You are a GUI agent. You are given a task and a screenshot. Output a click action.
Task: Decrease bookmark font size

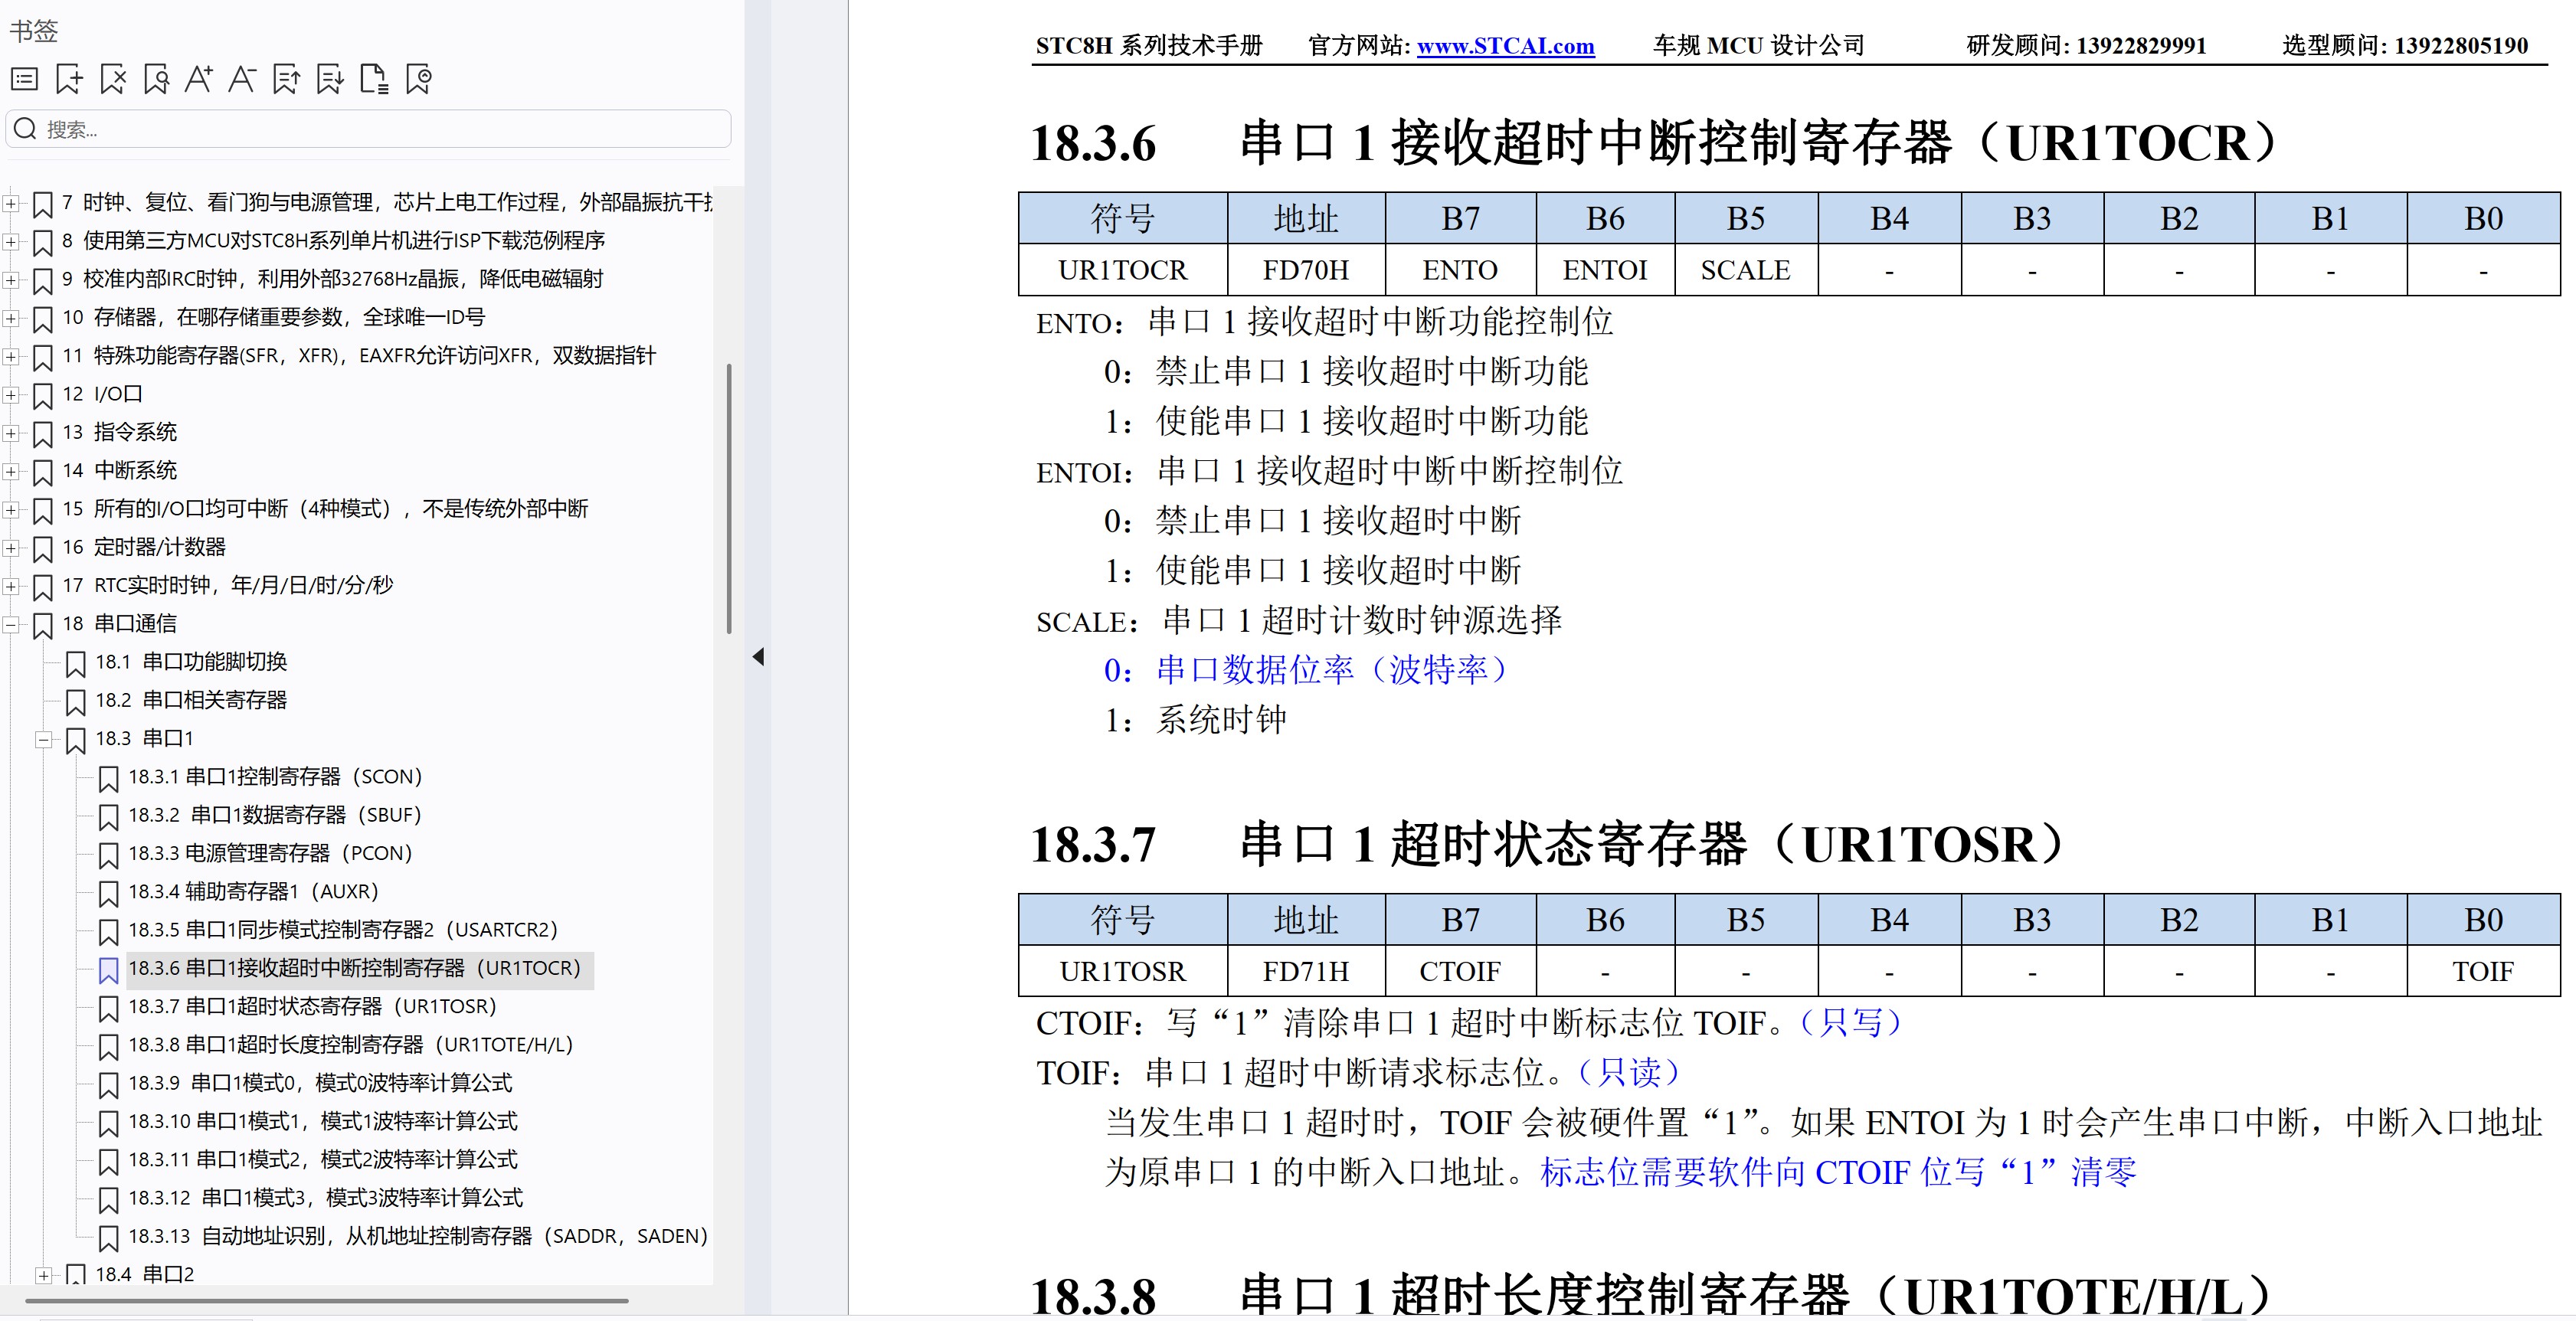(x=242, y=79)
